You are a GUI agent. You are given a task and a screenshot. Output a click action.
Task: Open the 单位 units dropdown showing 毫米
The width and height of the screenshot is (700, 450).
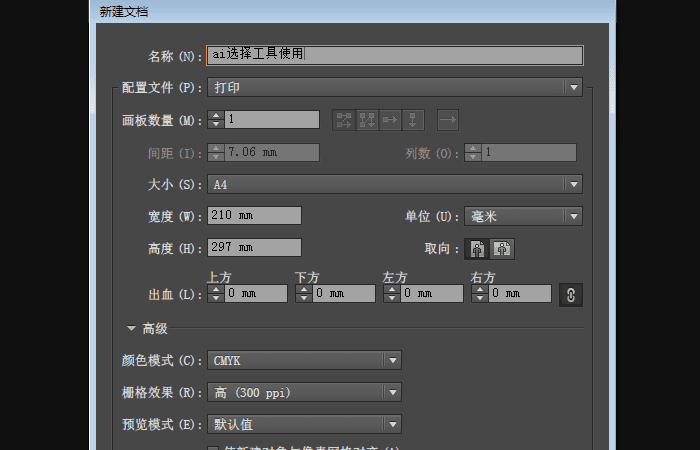[x=523, y=216]
